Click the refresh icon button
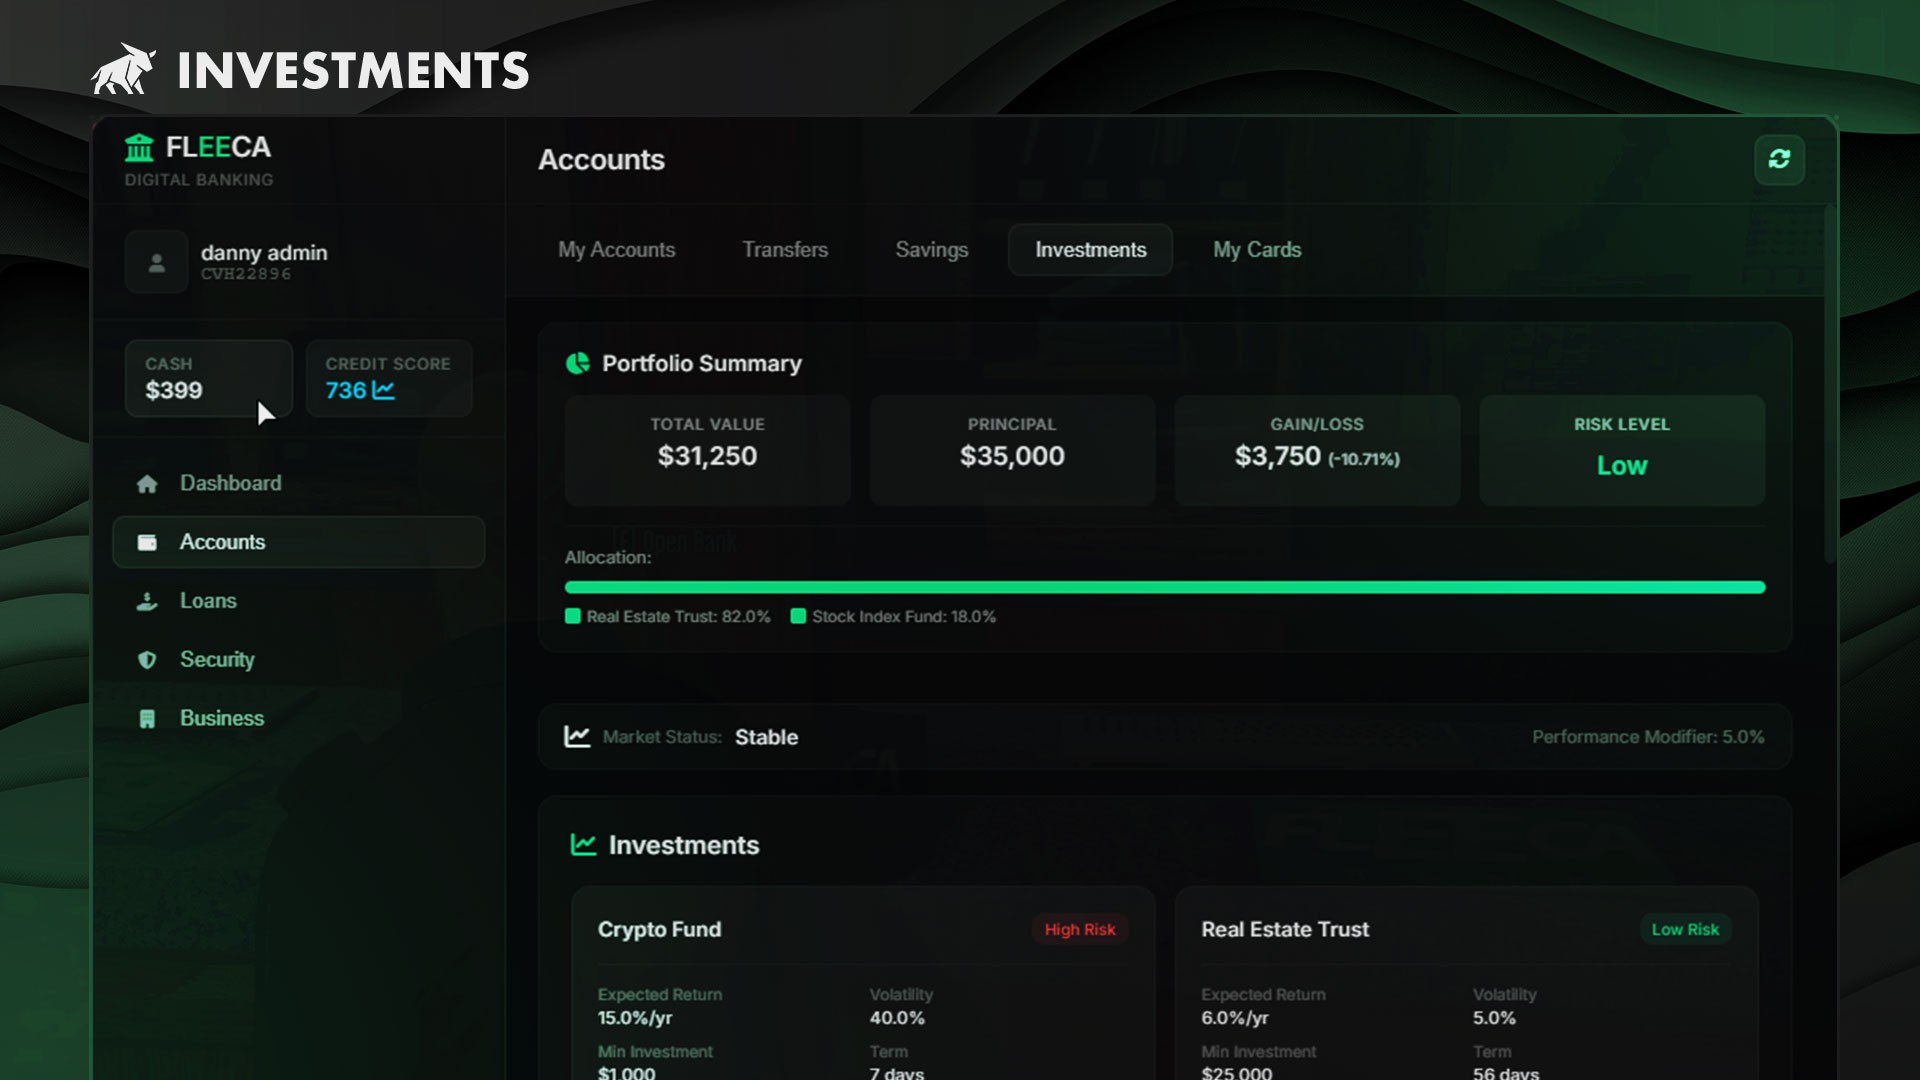Viewport: 1920px width, 1080px height. [x=1779, y=159]
